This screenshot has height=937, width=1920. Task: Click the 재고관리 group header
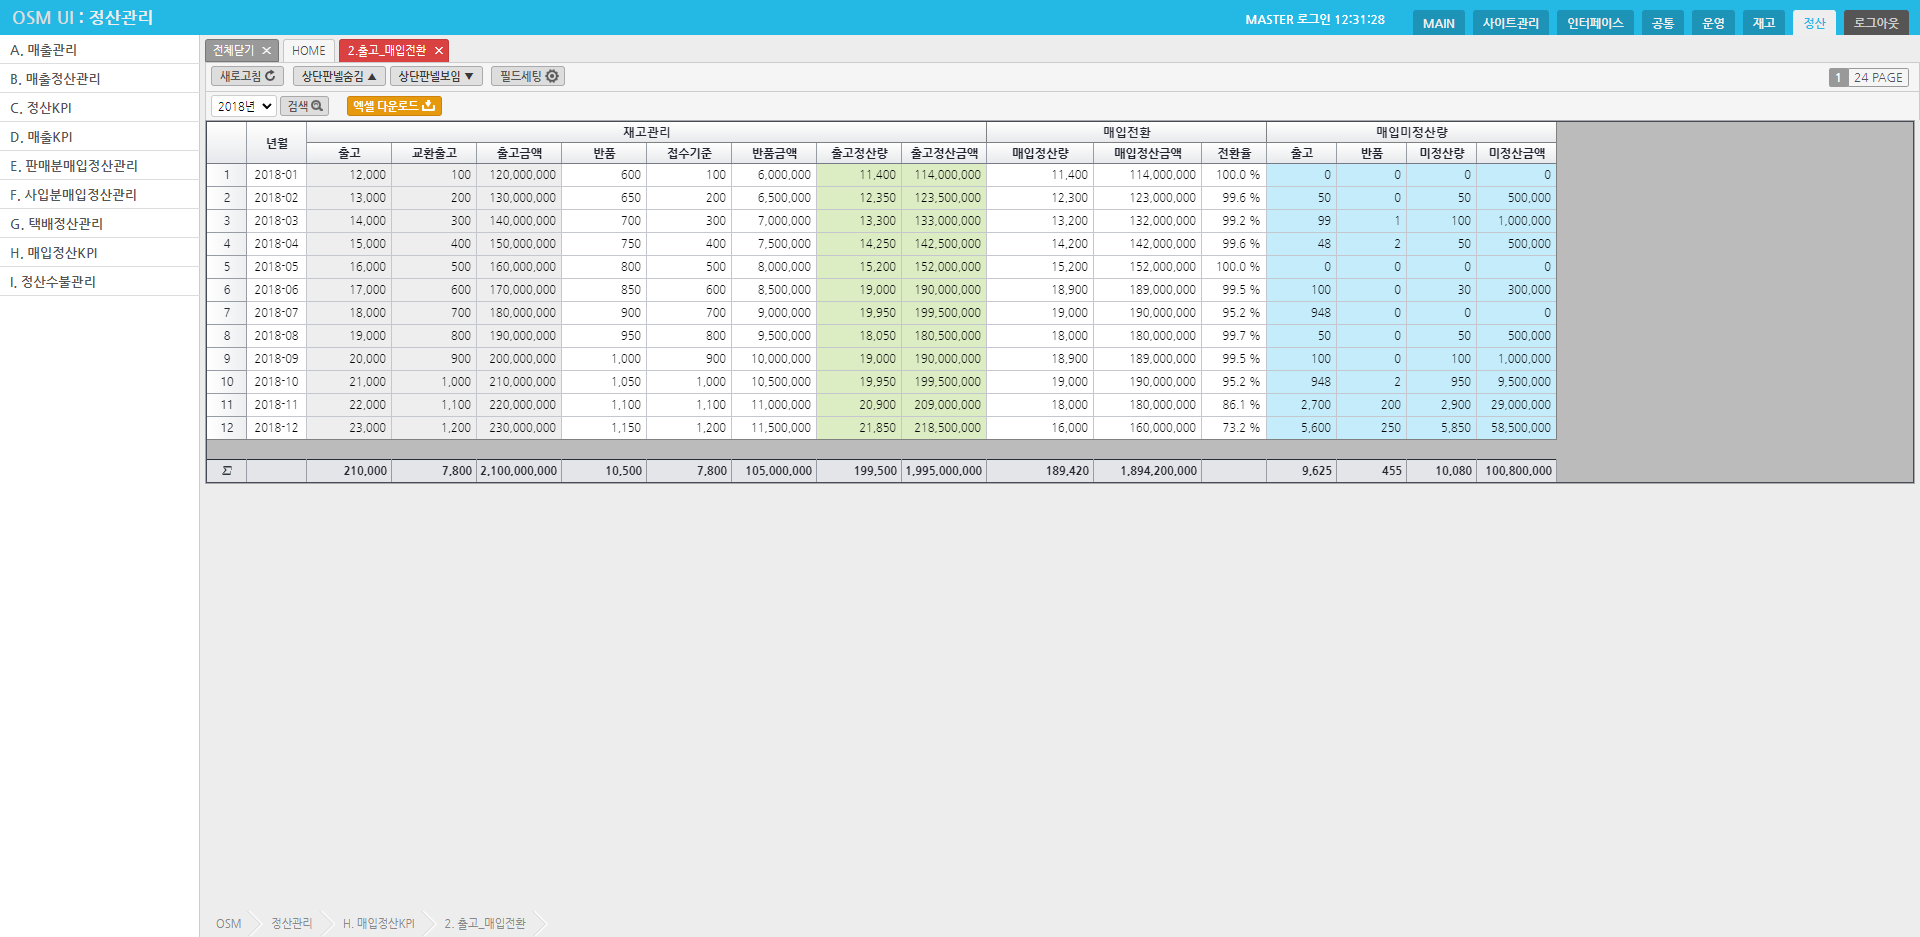point(646,132)
